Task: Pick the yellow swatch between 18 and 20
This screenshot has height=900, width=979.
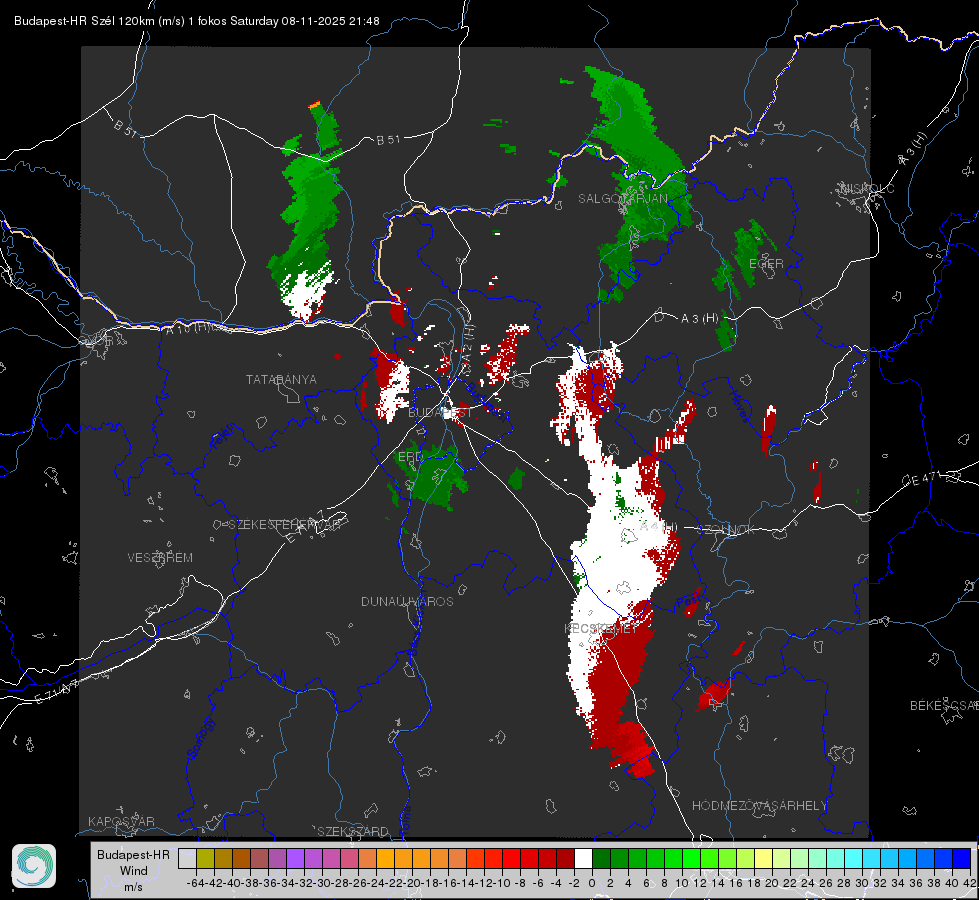Action: [x=764, y=859]
